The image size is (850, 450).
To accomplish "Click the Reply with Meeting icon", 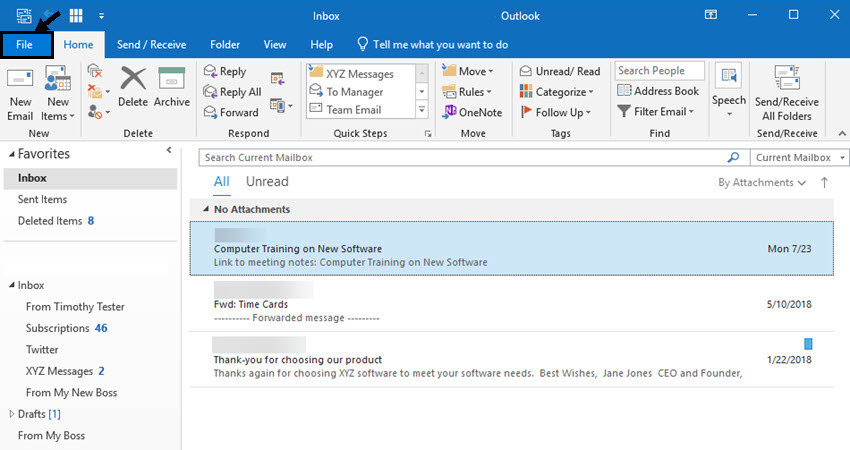I will coord(278,79).
